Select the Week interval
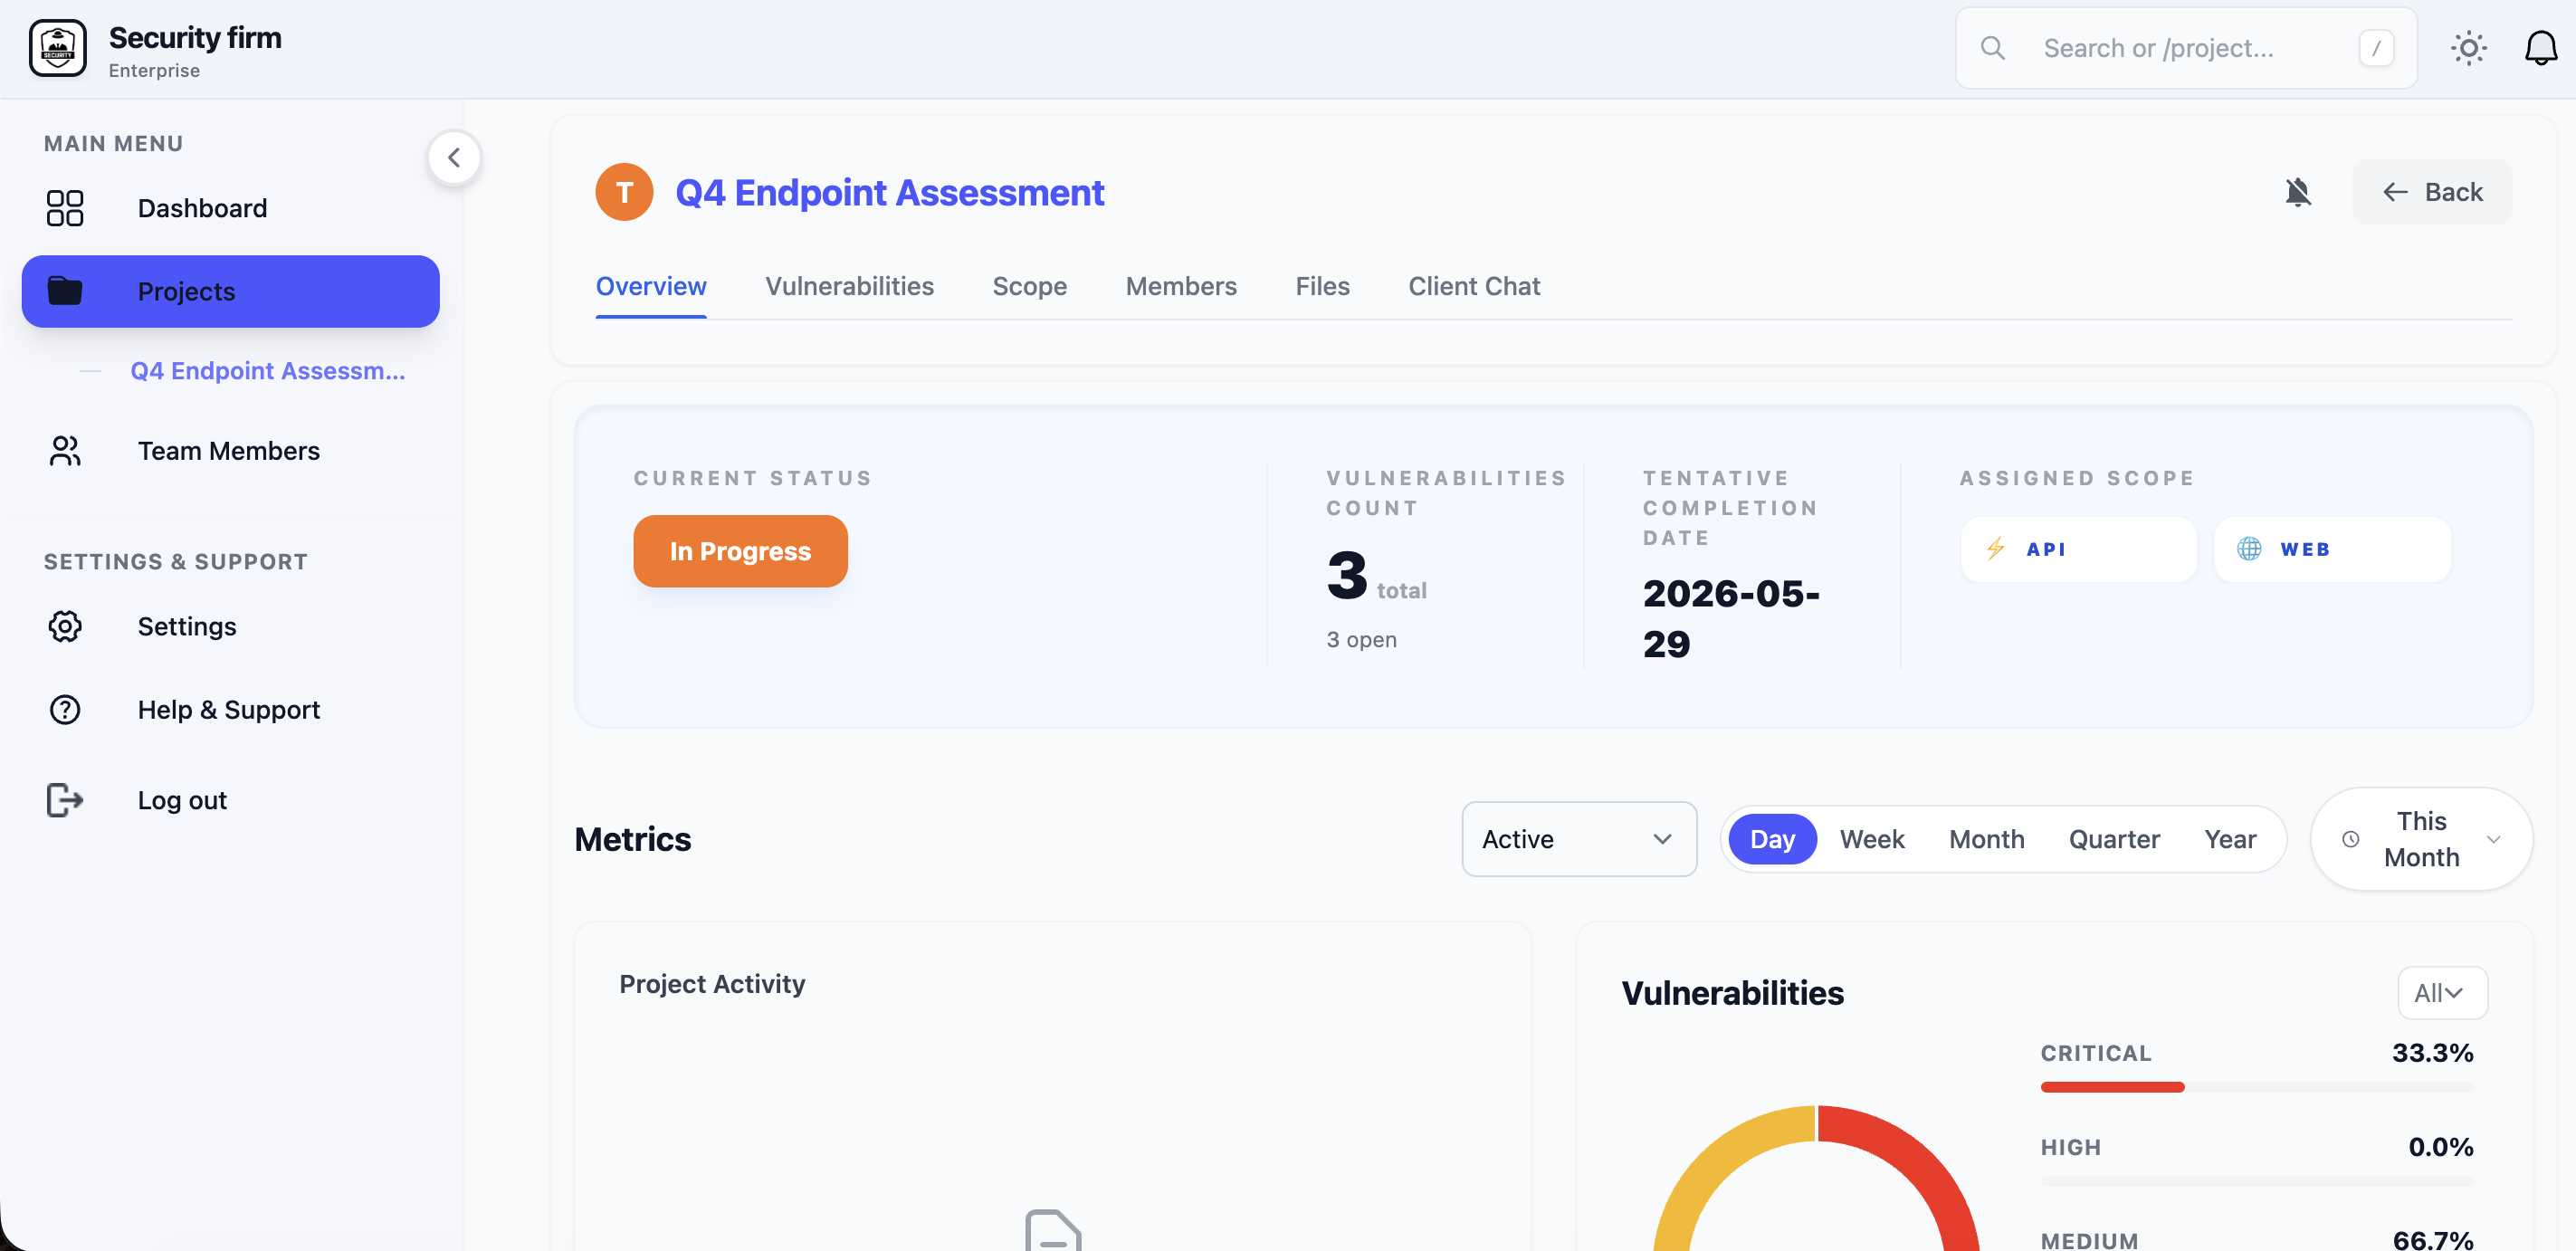The image size is (2576, 1251). (x=1872, y=839)
